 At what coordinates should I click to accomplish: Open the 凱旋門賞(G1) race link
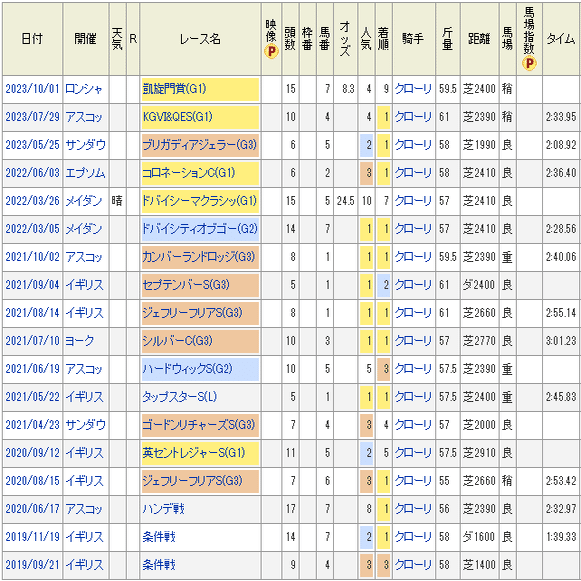click(x=174, y=89)
